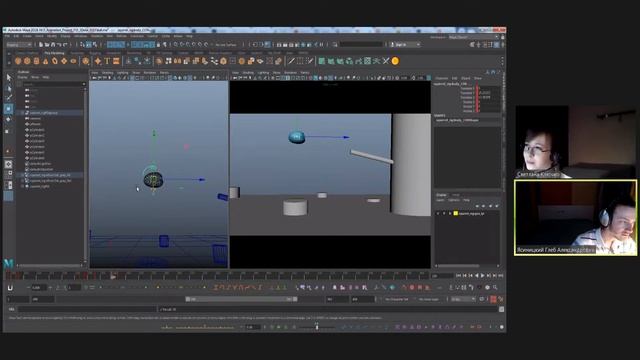
Task: Open the Sign In dropdown
Action: point(405,44)
